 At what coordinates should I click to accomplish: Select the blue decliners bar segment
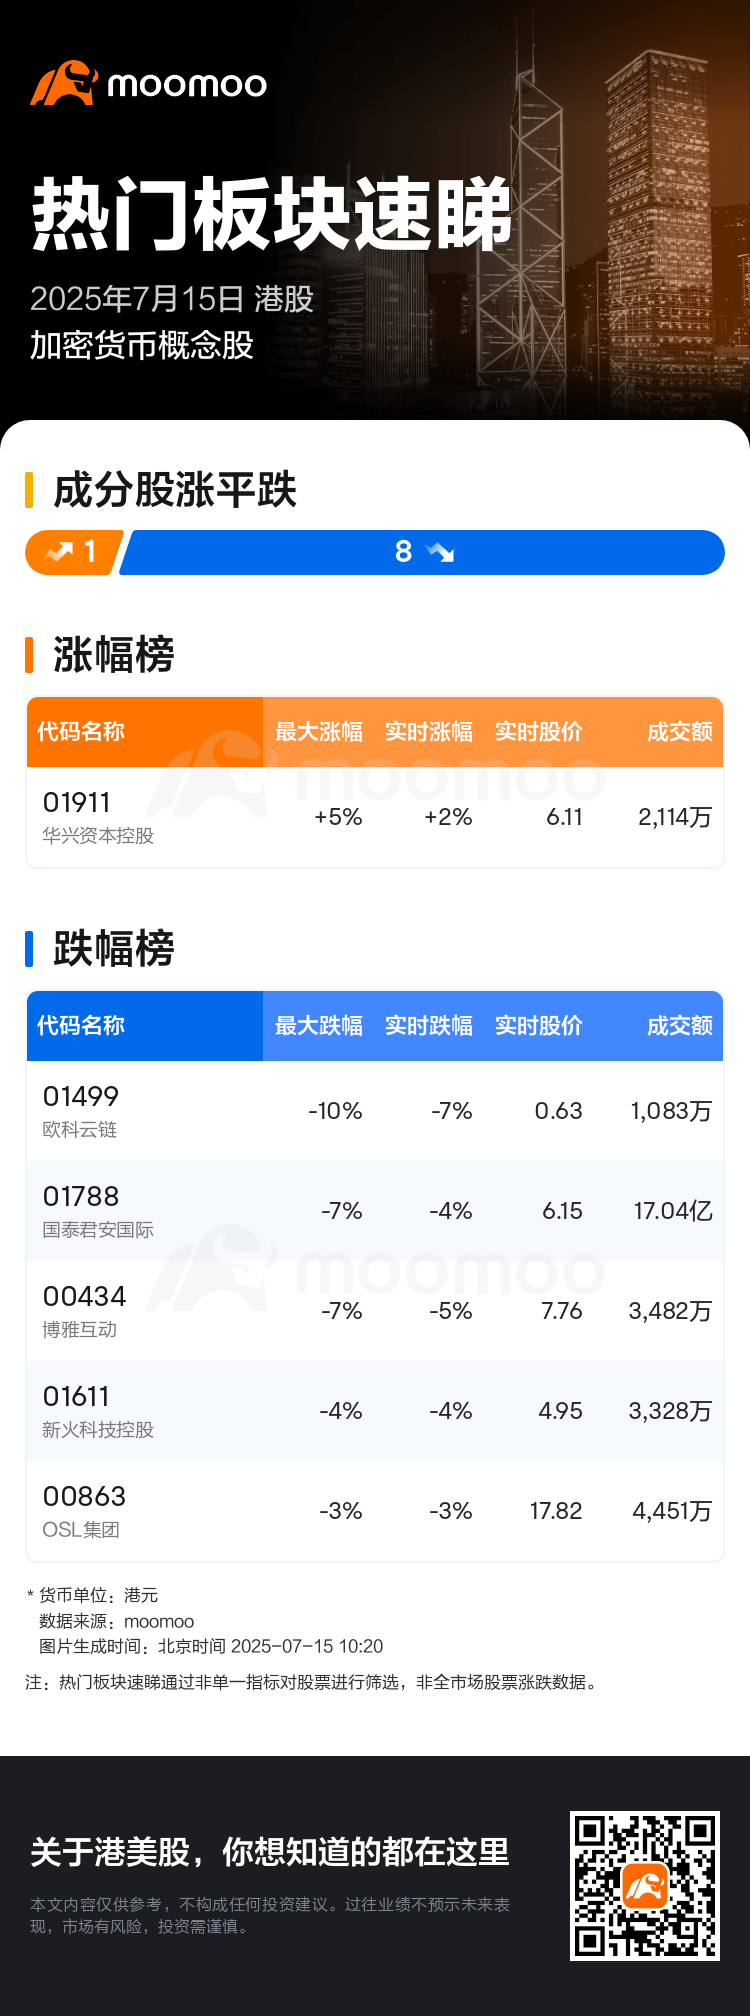422,552
